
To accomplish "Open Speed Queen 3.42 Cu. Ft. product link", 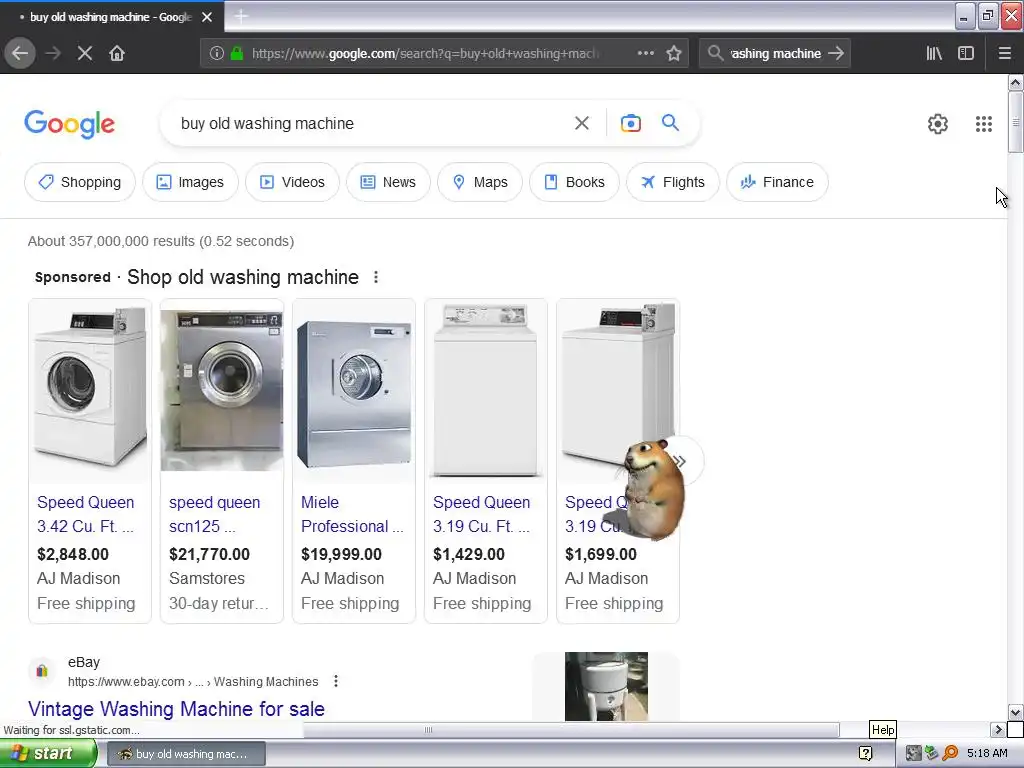I will pos(86,515).
